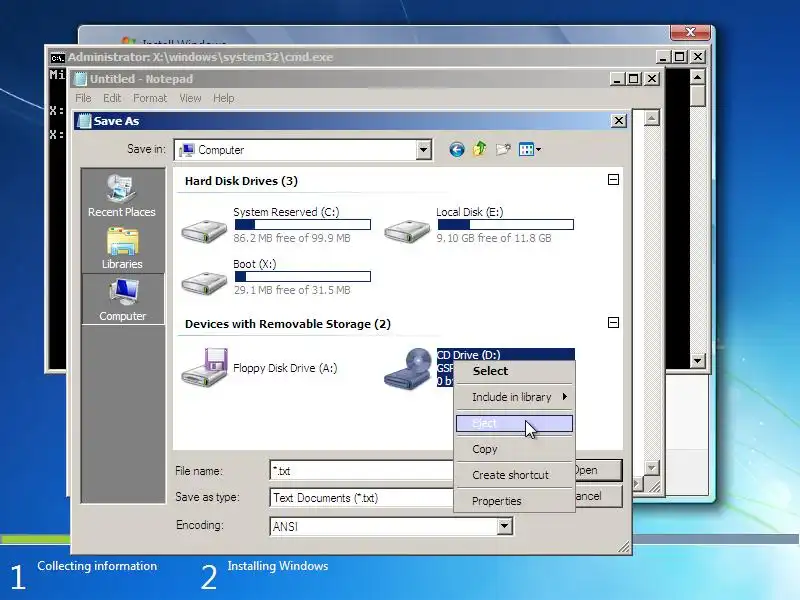Viewport: 800px width, 600px height.
Task: Click Notepad vertical scrollbar up arrow
Action: coord(652,118)
